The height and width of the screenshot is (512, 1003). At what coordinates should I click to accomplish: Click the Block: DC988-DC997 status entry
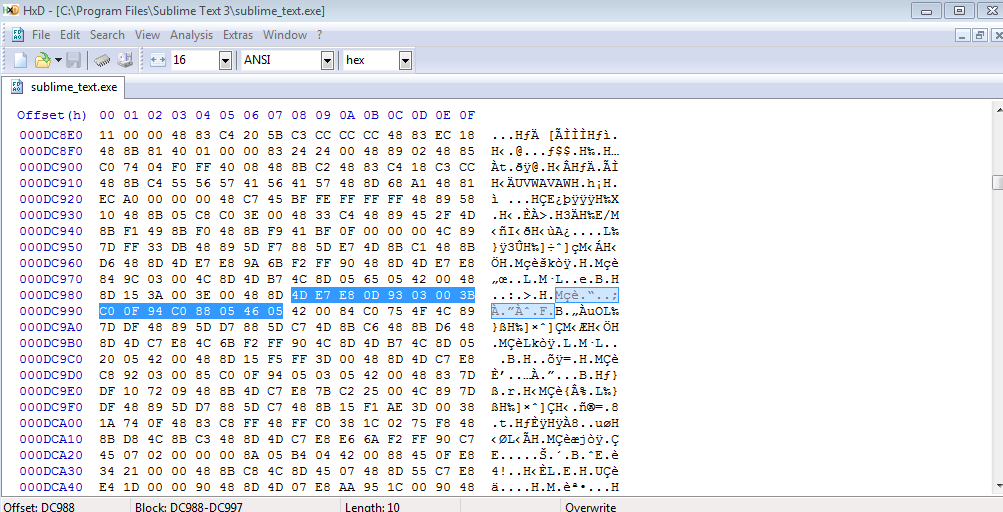(189, 507)
